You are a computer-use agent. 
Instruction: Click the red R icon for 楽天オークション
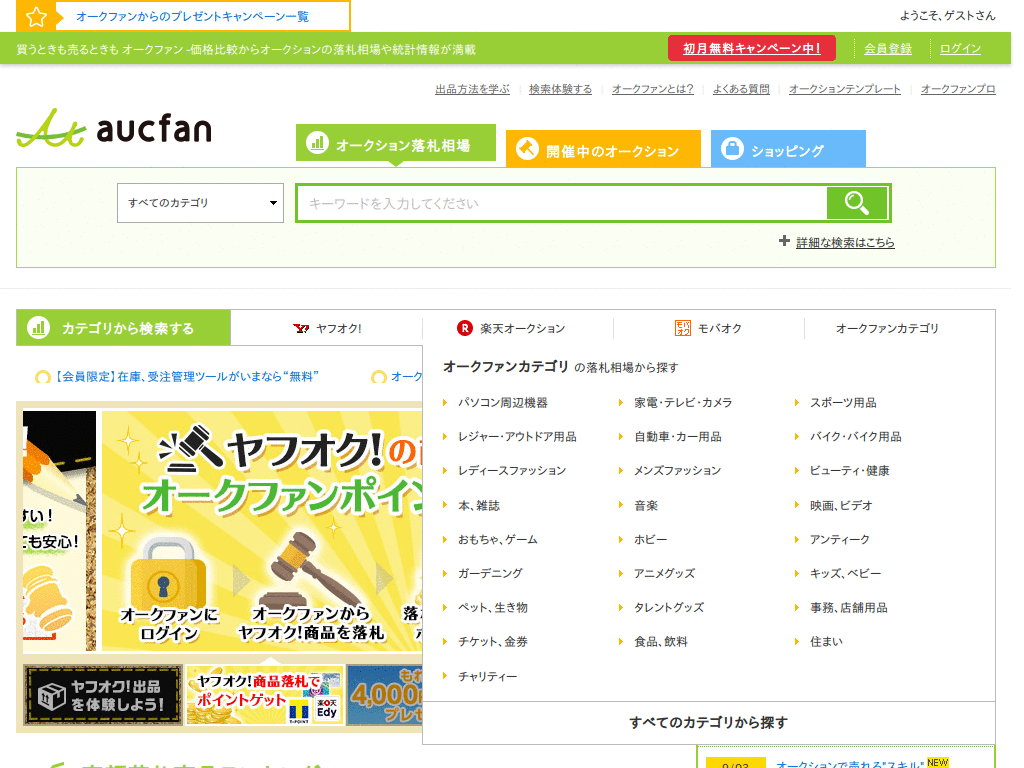464,328
